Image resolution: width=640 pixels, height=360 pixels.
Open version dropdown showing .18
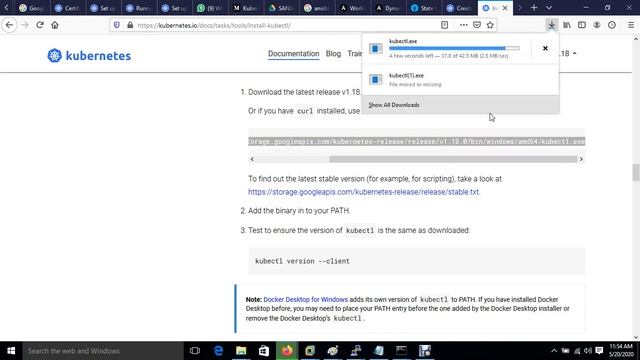pyautogui.click(x=569, y=53)
